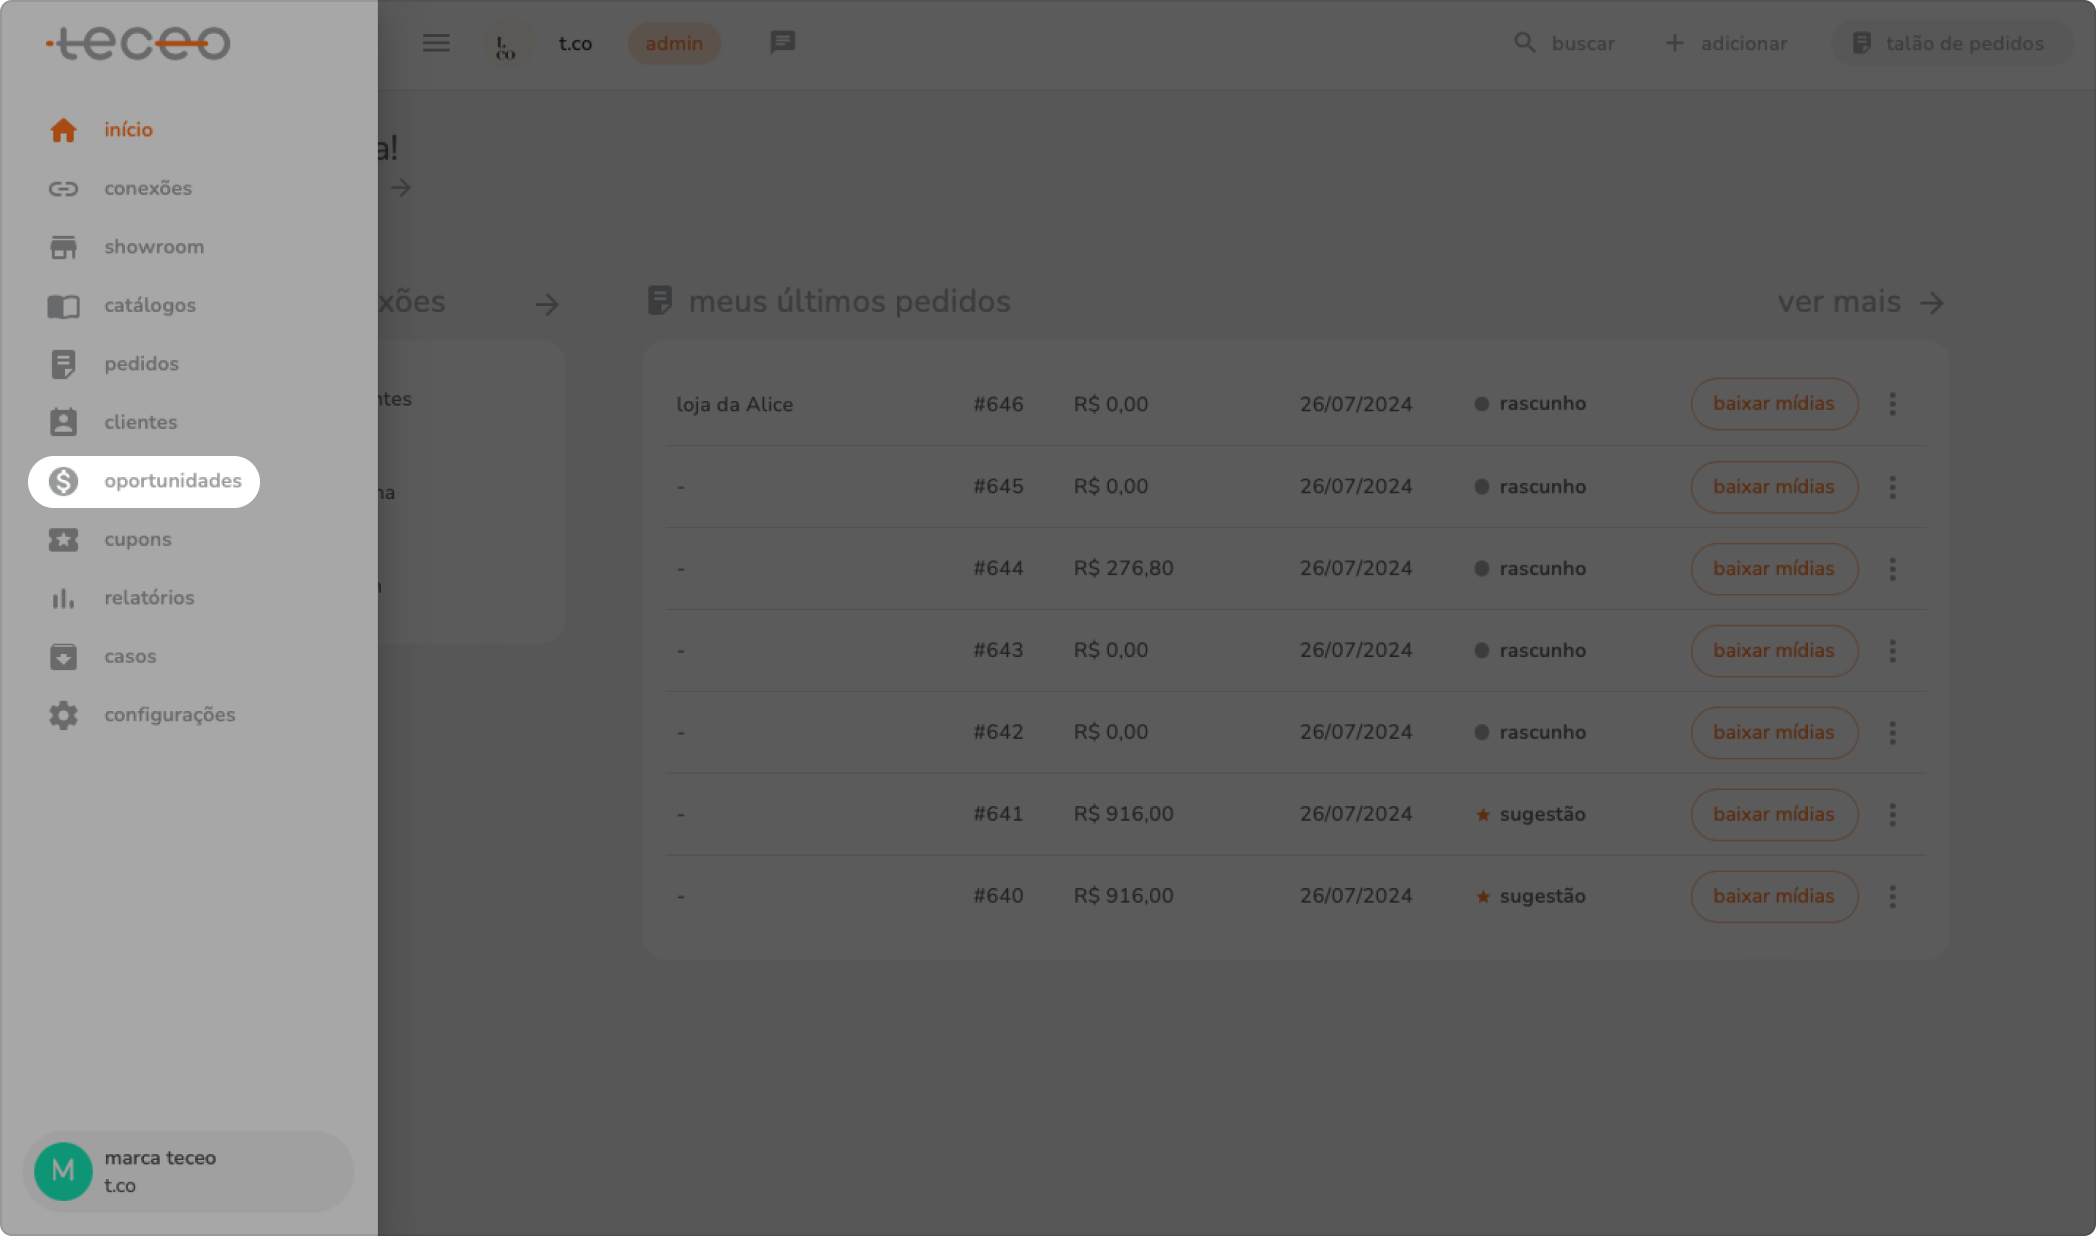Click ver mais link for orders
Image resolution: width=2096 pixels, height=1236 pixels.
pyautogui.click(x=1859, y=302)
